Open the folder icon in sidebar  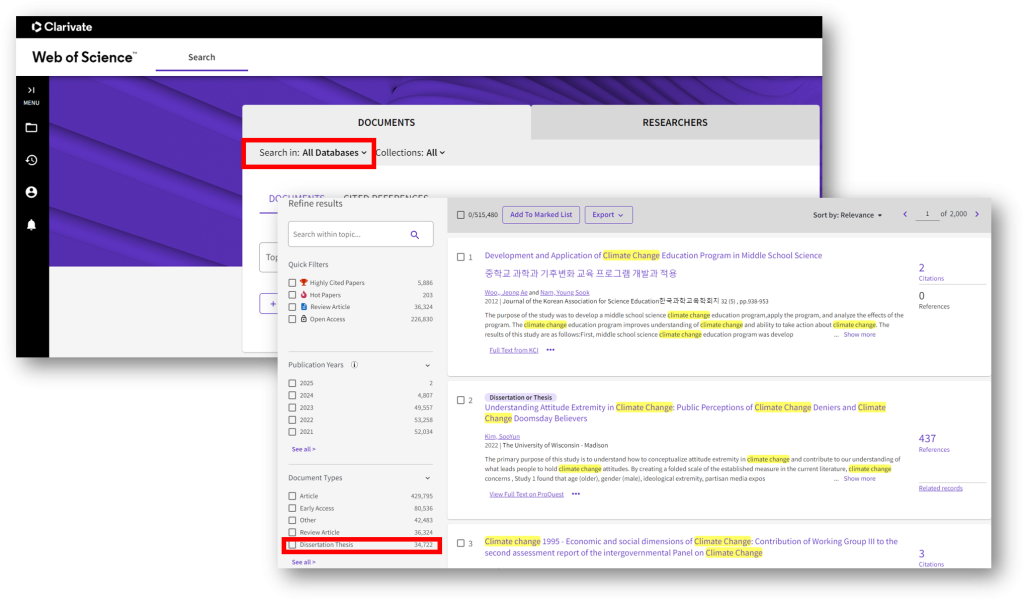tap(31, 128)
